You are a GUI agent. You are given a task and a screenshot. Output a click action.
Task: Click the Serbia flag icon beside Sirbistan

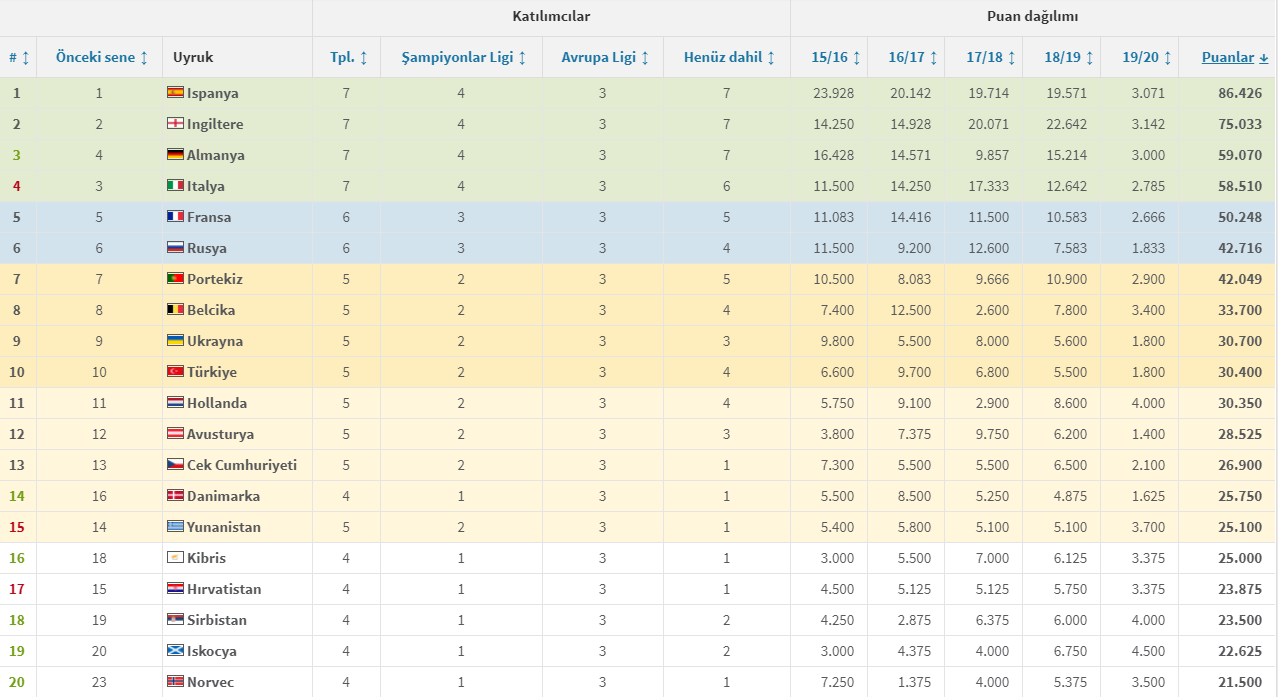click(x=174, y=620)
